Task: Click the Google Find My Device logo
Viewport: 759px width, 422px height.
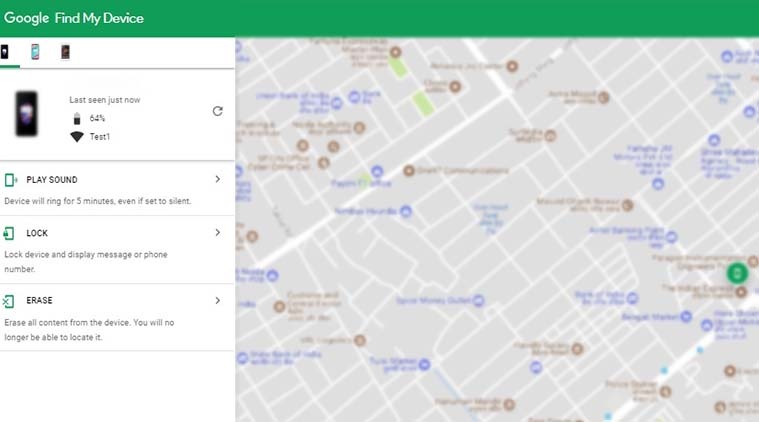Action: (74, 18)
